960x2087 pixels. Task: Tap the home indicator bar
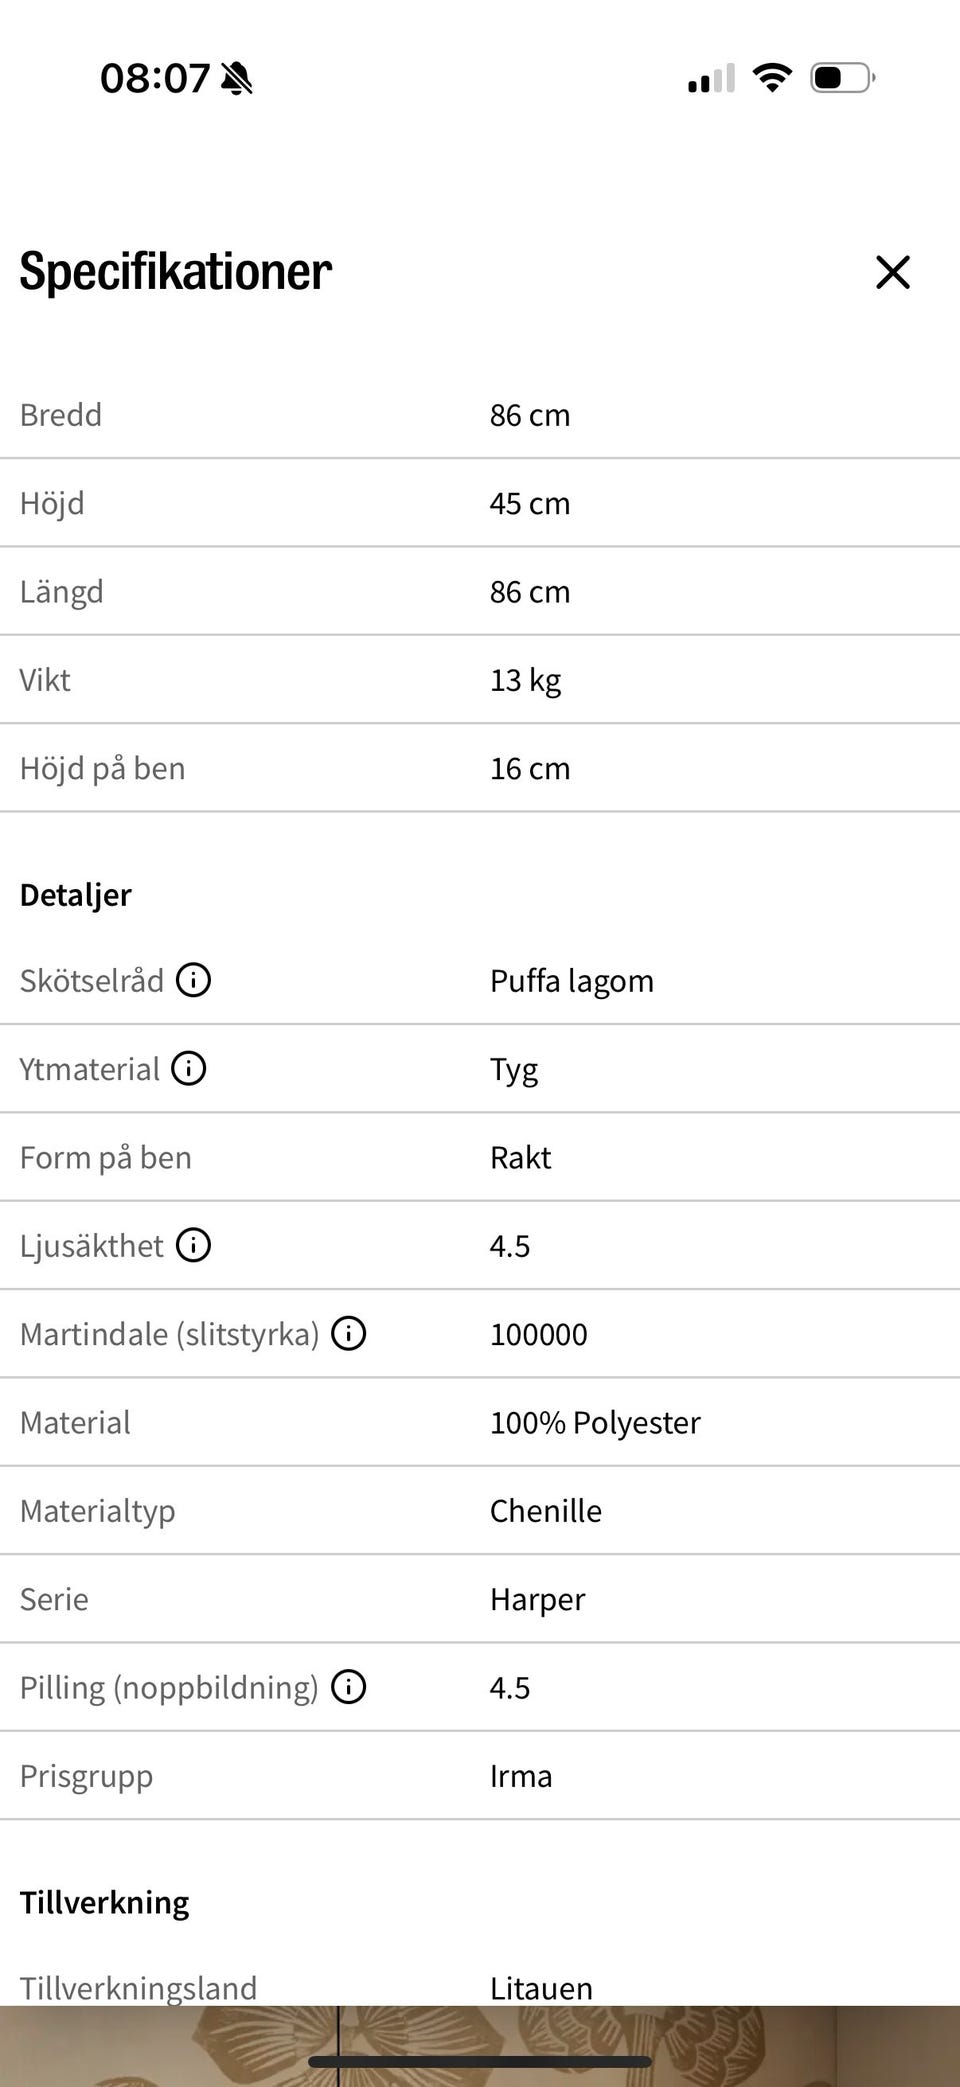pyautogui.click(x=480, y=2061)
